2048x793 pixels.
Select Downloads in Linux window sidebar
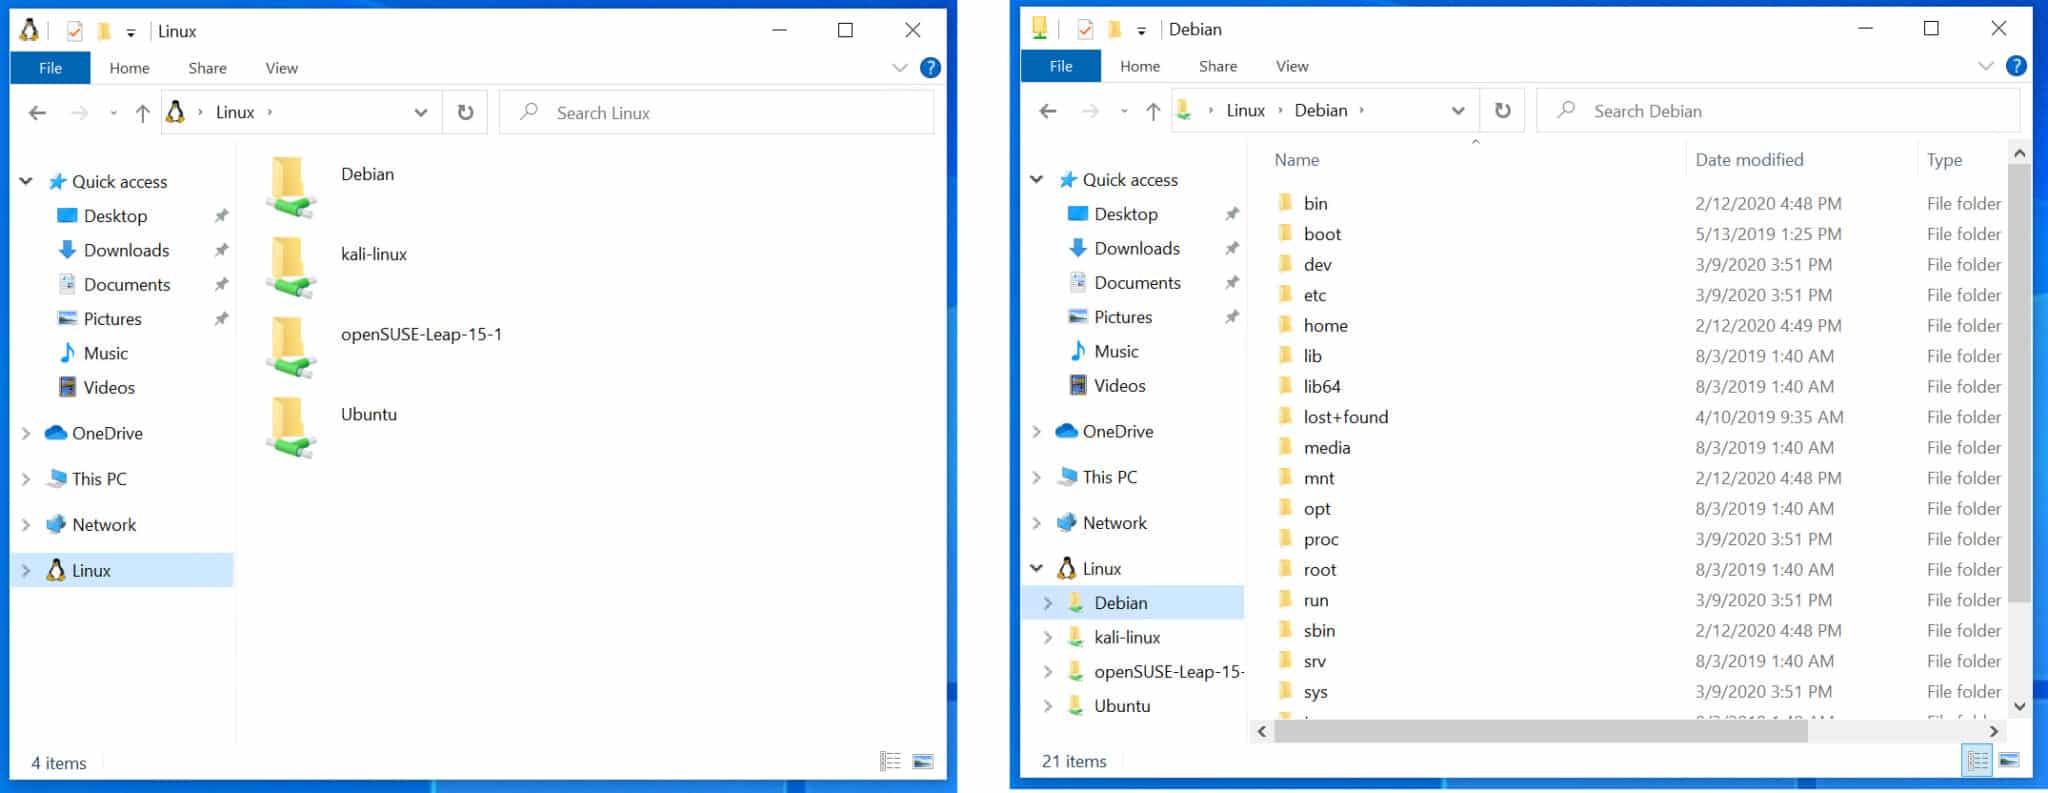point(125,250)
